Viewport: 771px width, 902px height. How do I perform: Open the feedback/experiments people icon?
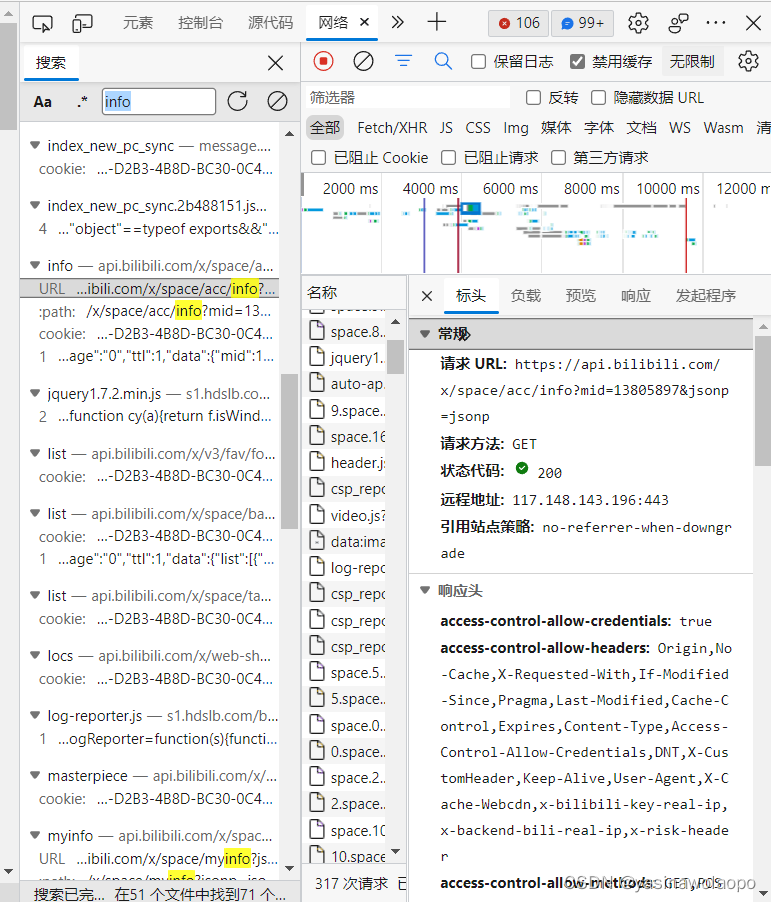click(x=678, y=23)
